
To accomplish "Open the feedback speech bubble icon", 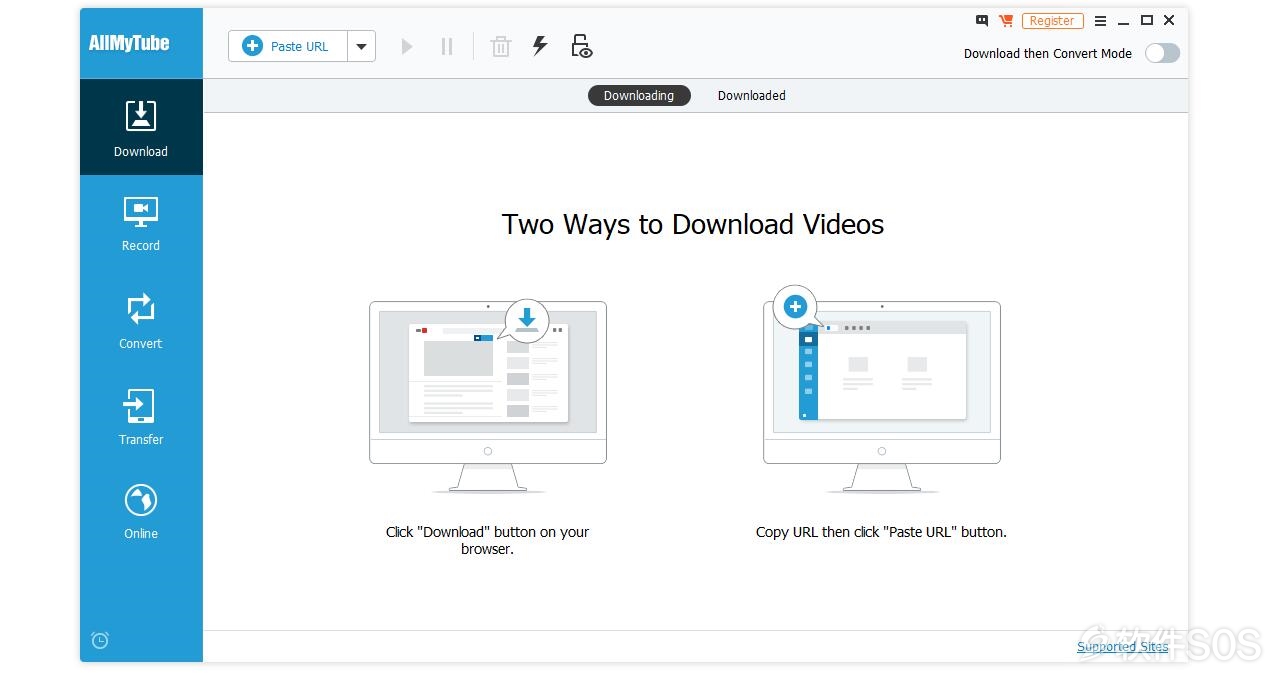I will [x=982, y=20].
